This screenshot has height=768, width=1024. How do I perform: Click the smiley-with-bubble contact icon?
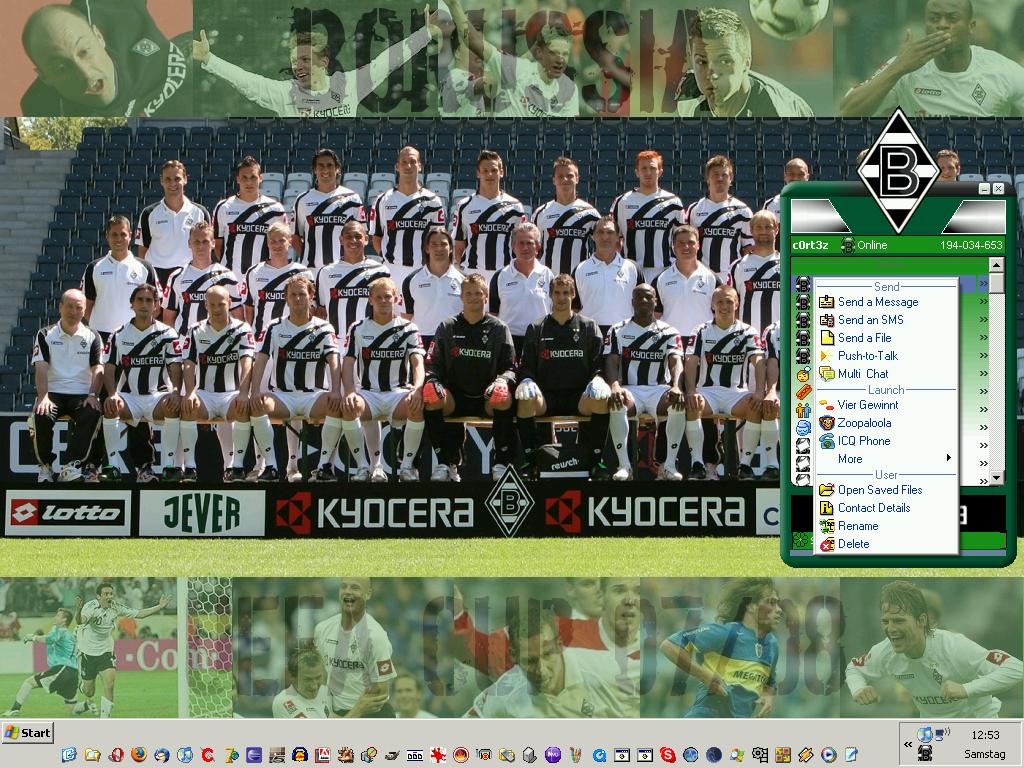(803, 374)
